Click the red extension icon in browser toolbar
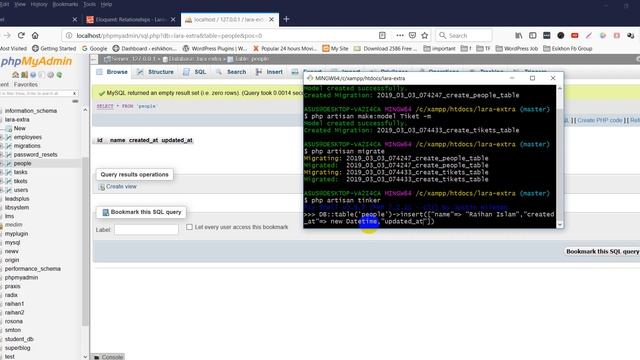Viewport: 640px width, 360px height. [575, 36]
